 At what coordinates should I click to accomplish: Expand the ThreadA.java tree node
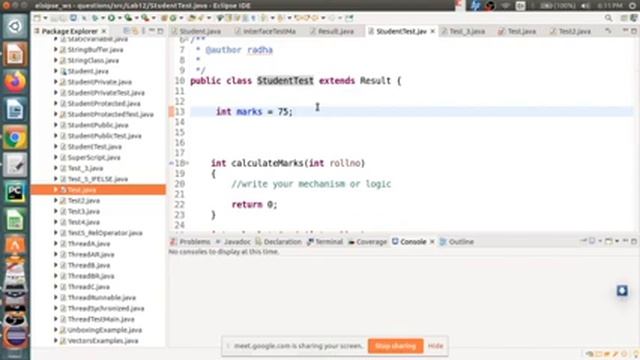tap(56, 244)
